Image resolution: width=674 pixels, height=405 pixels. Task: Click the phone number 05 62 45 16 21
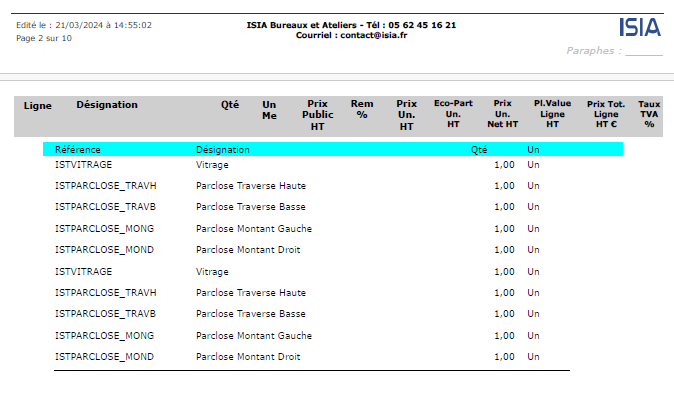(x=422, y=25)
